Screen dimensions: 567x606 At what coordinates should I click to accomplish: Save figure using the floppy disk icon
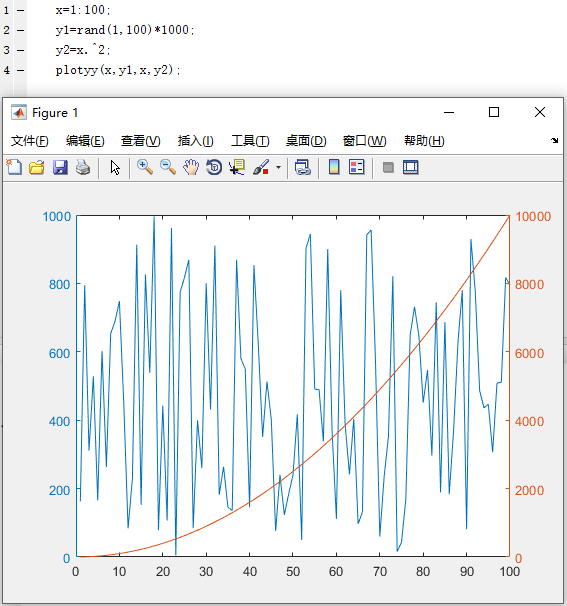point(60,167)
